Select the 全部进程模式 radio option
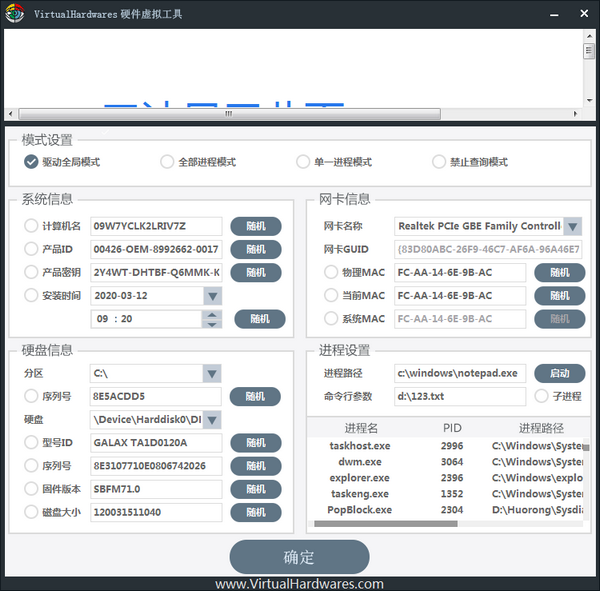Viewport: 600px width, 591px height. tap(167, 162)
